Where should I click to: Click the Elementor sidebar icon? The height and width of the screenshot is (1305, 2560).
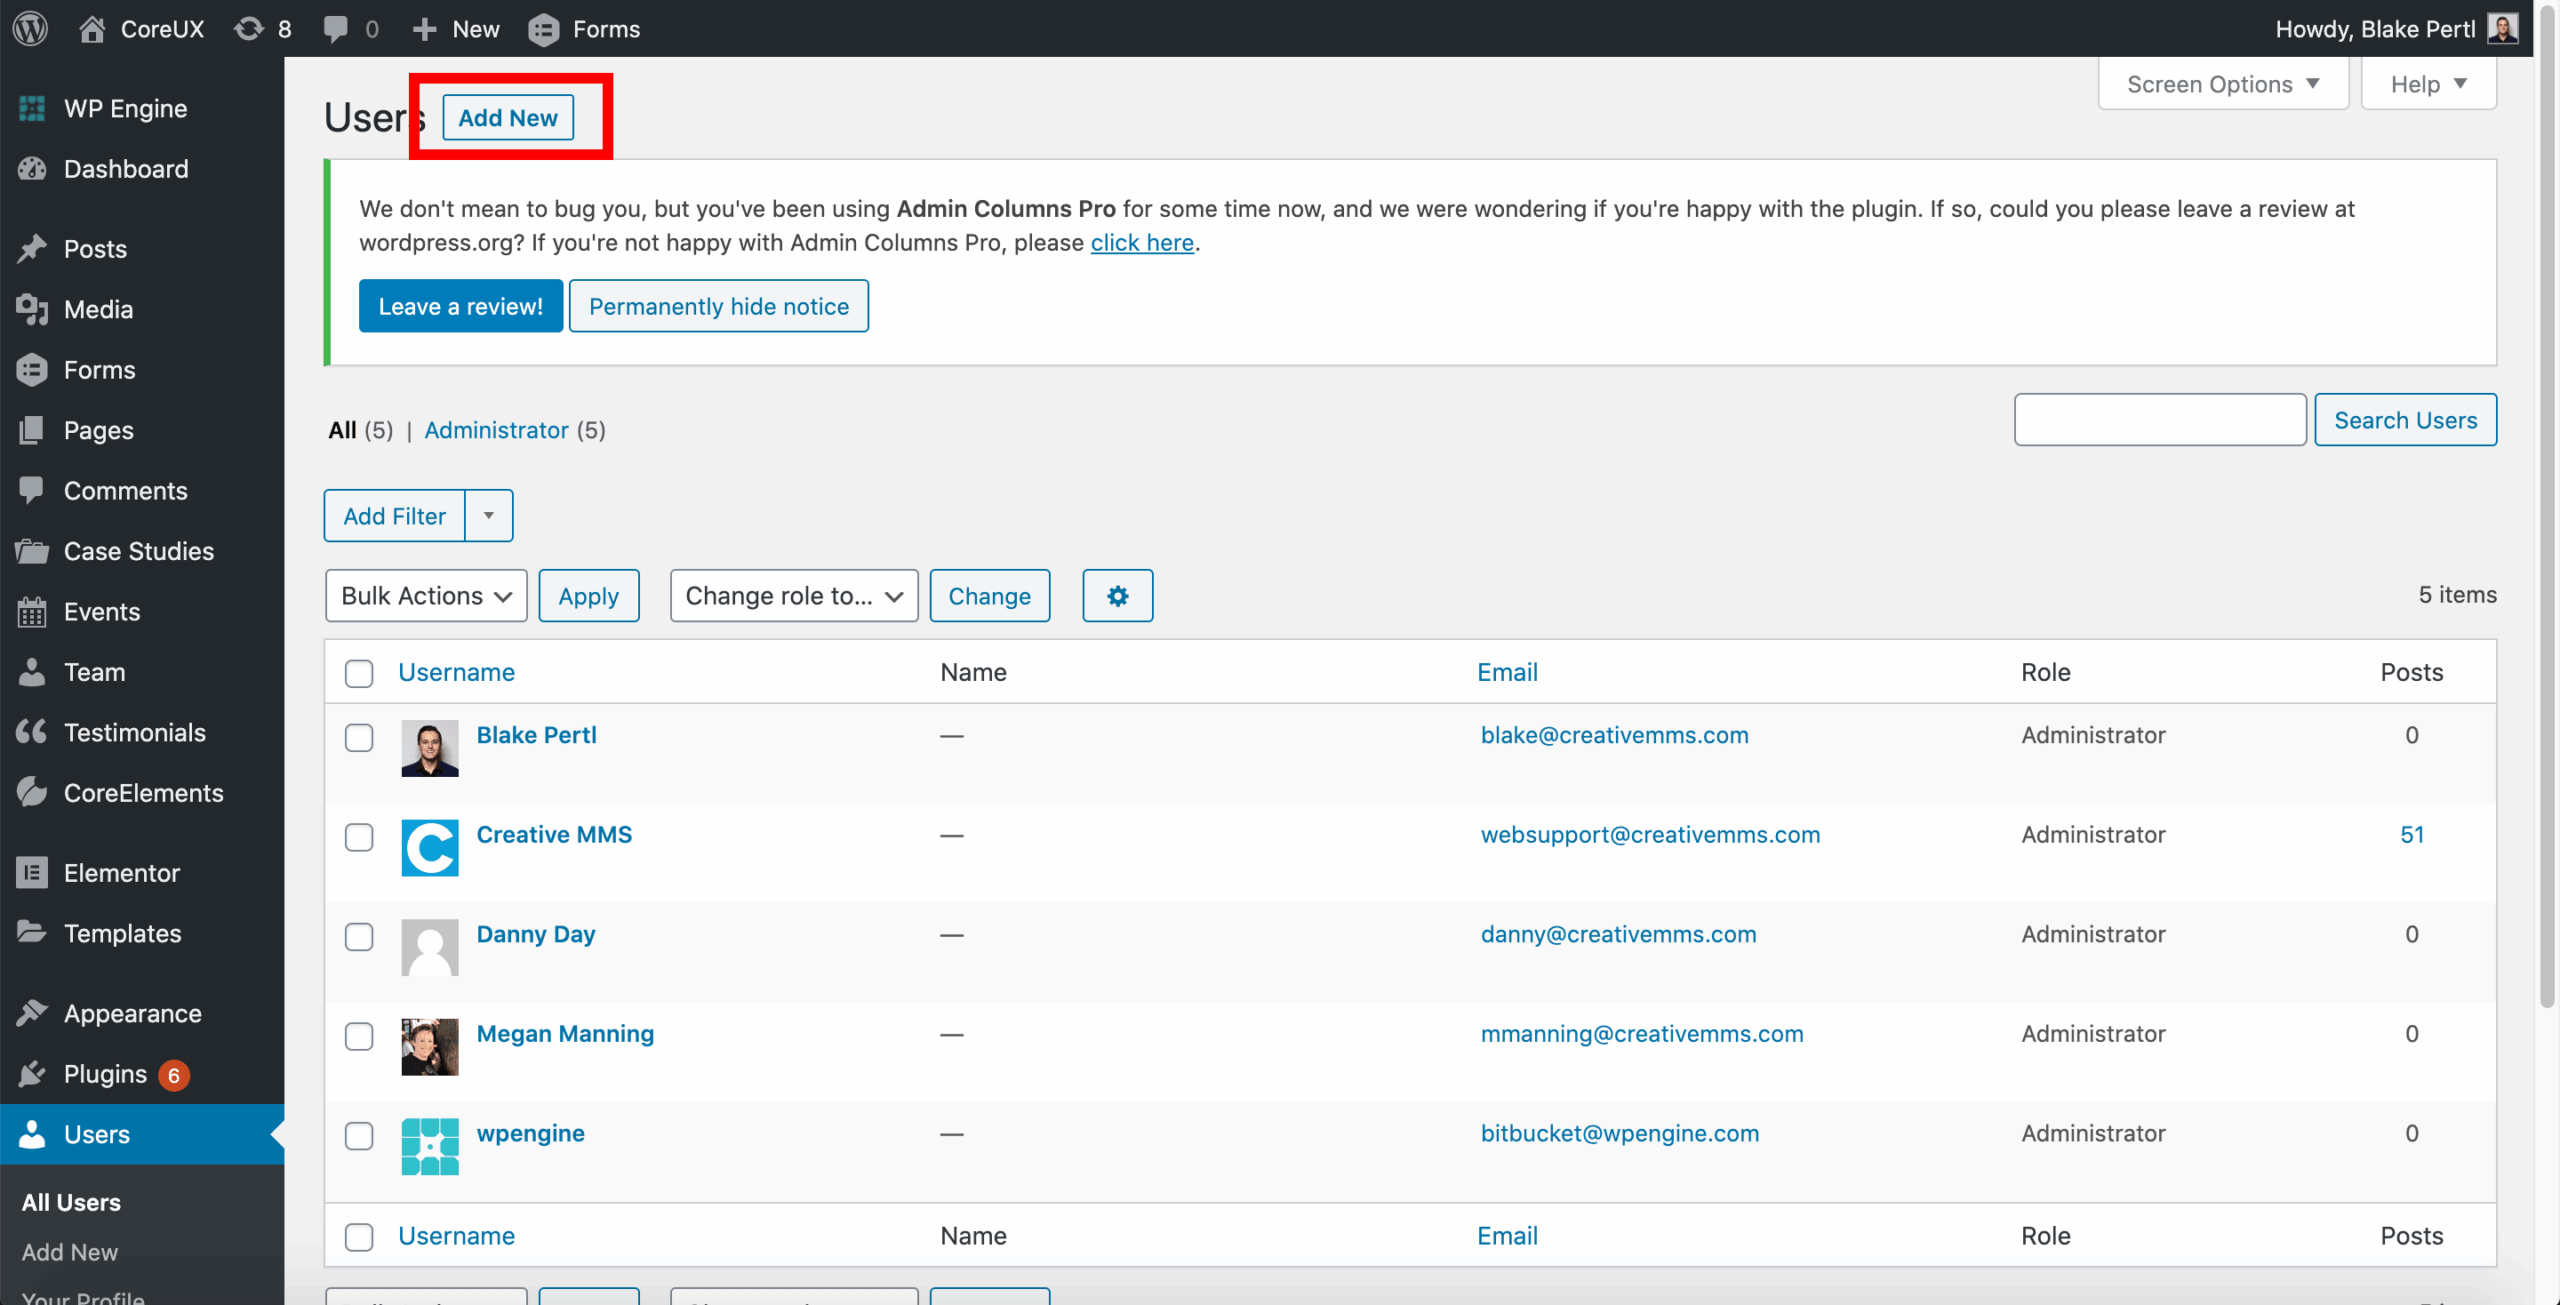click(32, 873)
